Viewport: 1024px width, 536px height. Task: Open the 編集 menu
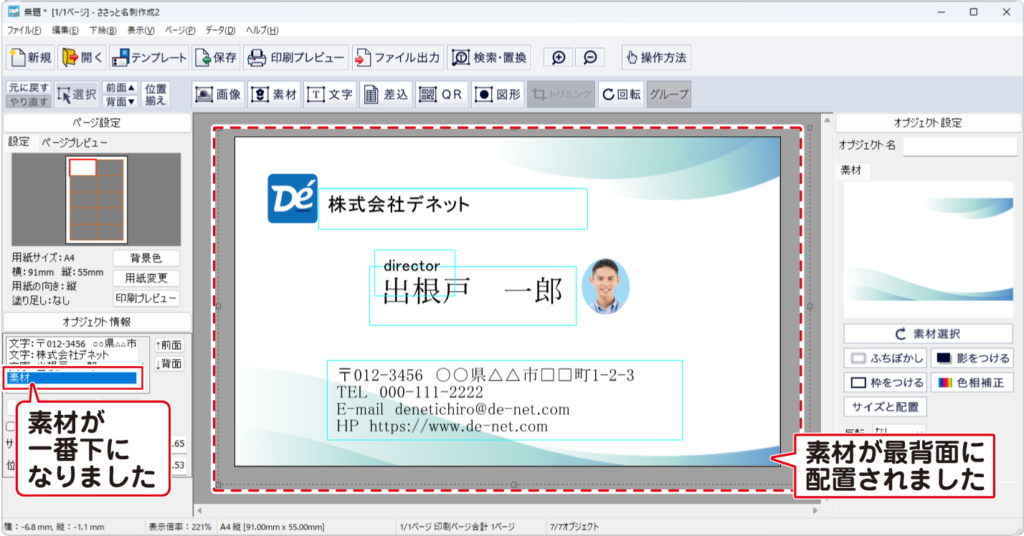65,31
